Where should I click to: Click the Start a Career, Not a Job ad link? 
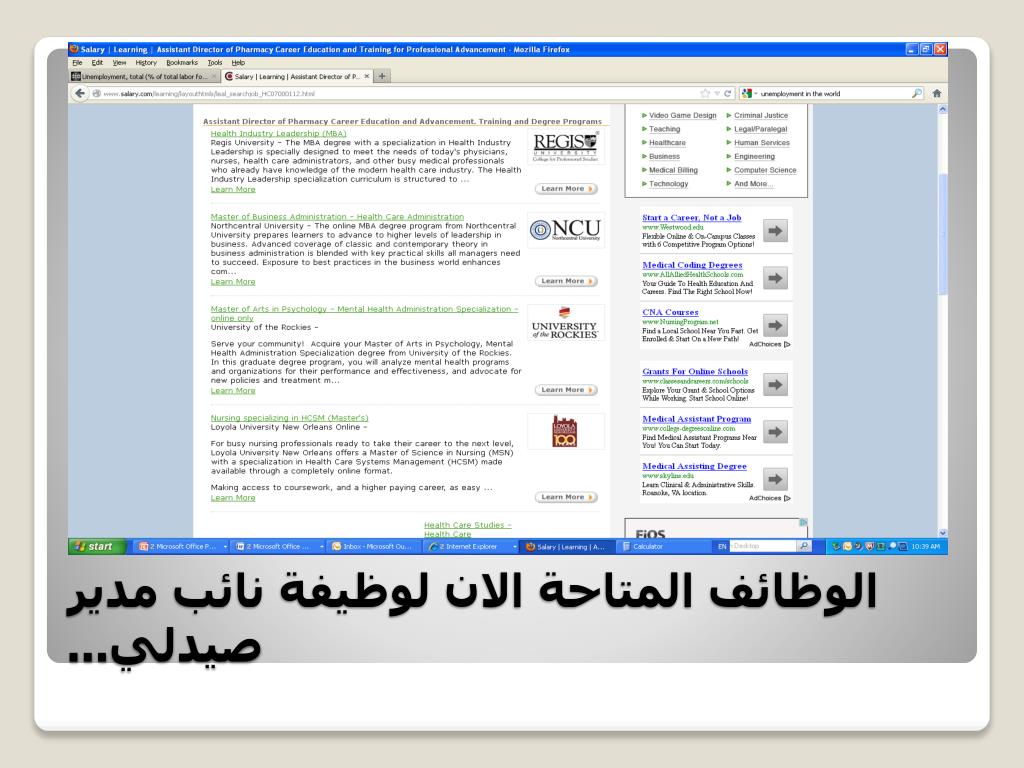(x=691, y=217)
